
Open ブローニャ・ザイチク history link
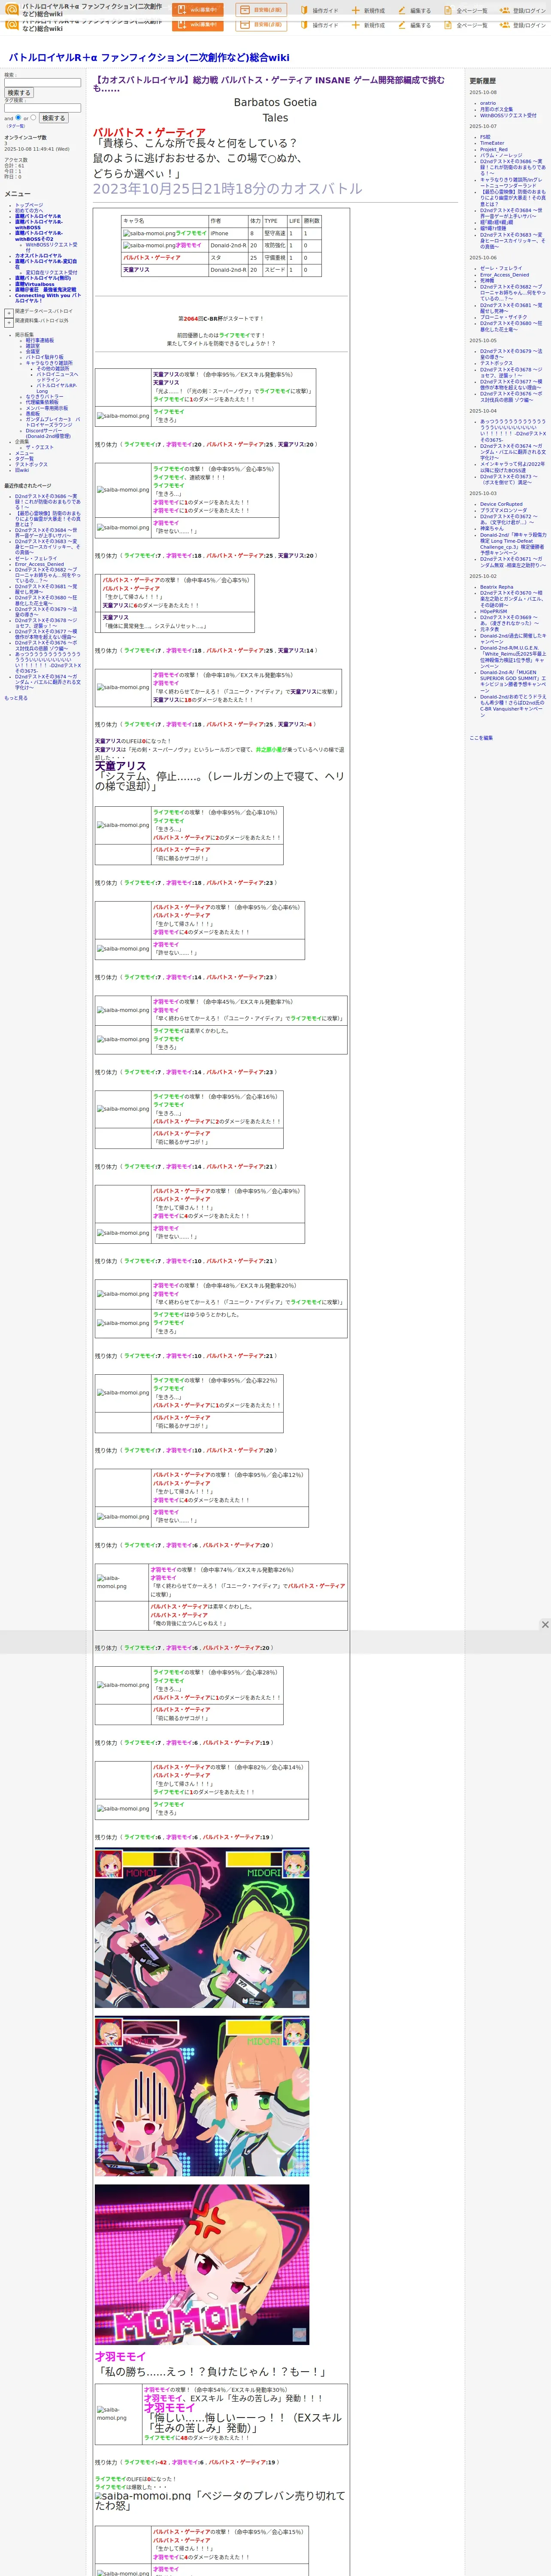(503, 317)
